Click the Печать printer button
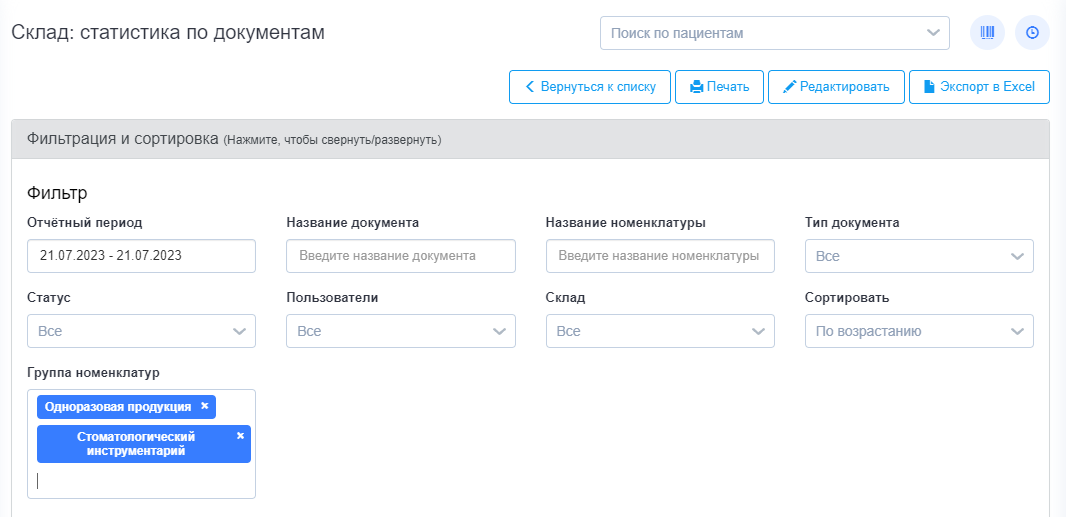1066x517 pixels. 719,87
